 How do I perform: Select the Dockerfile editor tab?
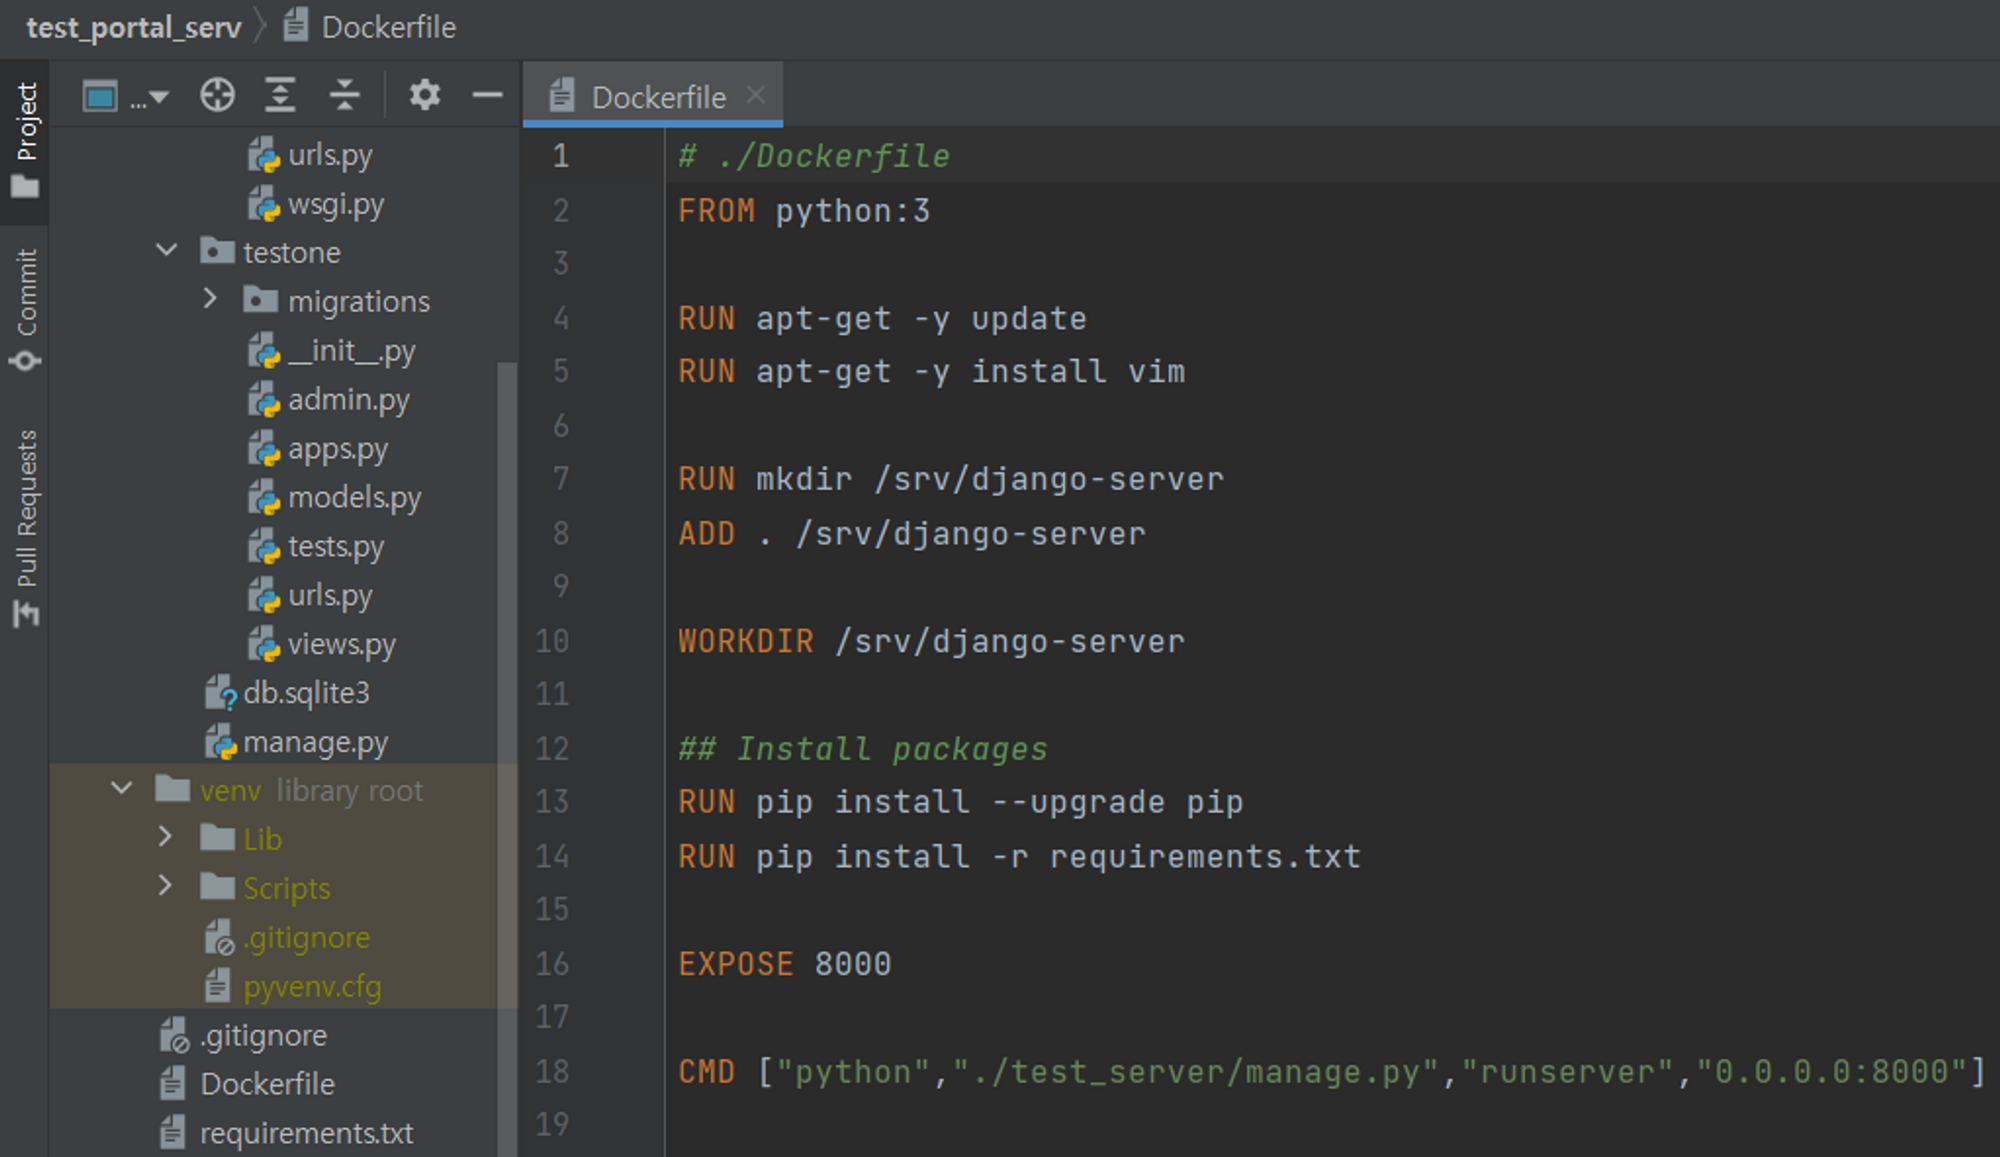(x=657, y=97)
